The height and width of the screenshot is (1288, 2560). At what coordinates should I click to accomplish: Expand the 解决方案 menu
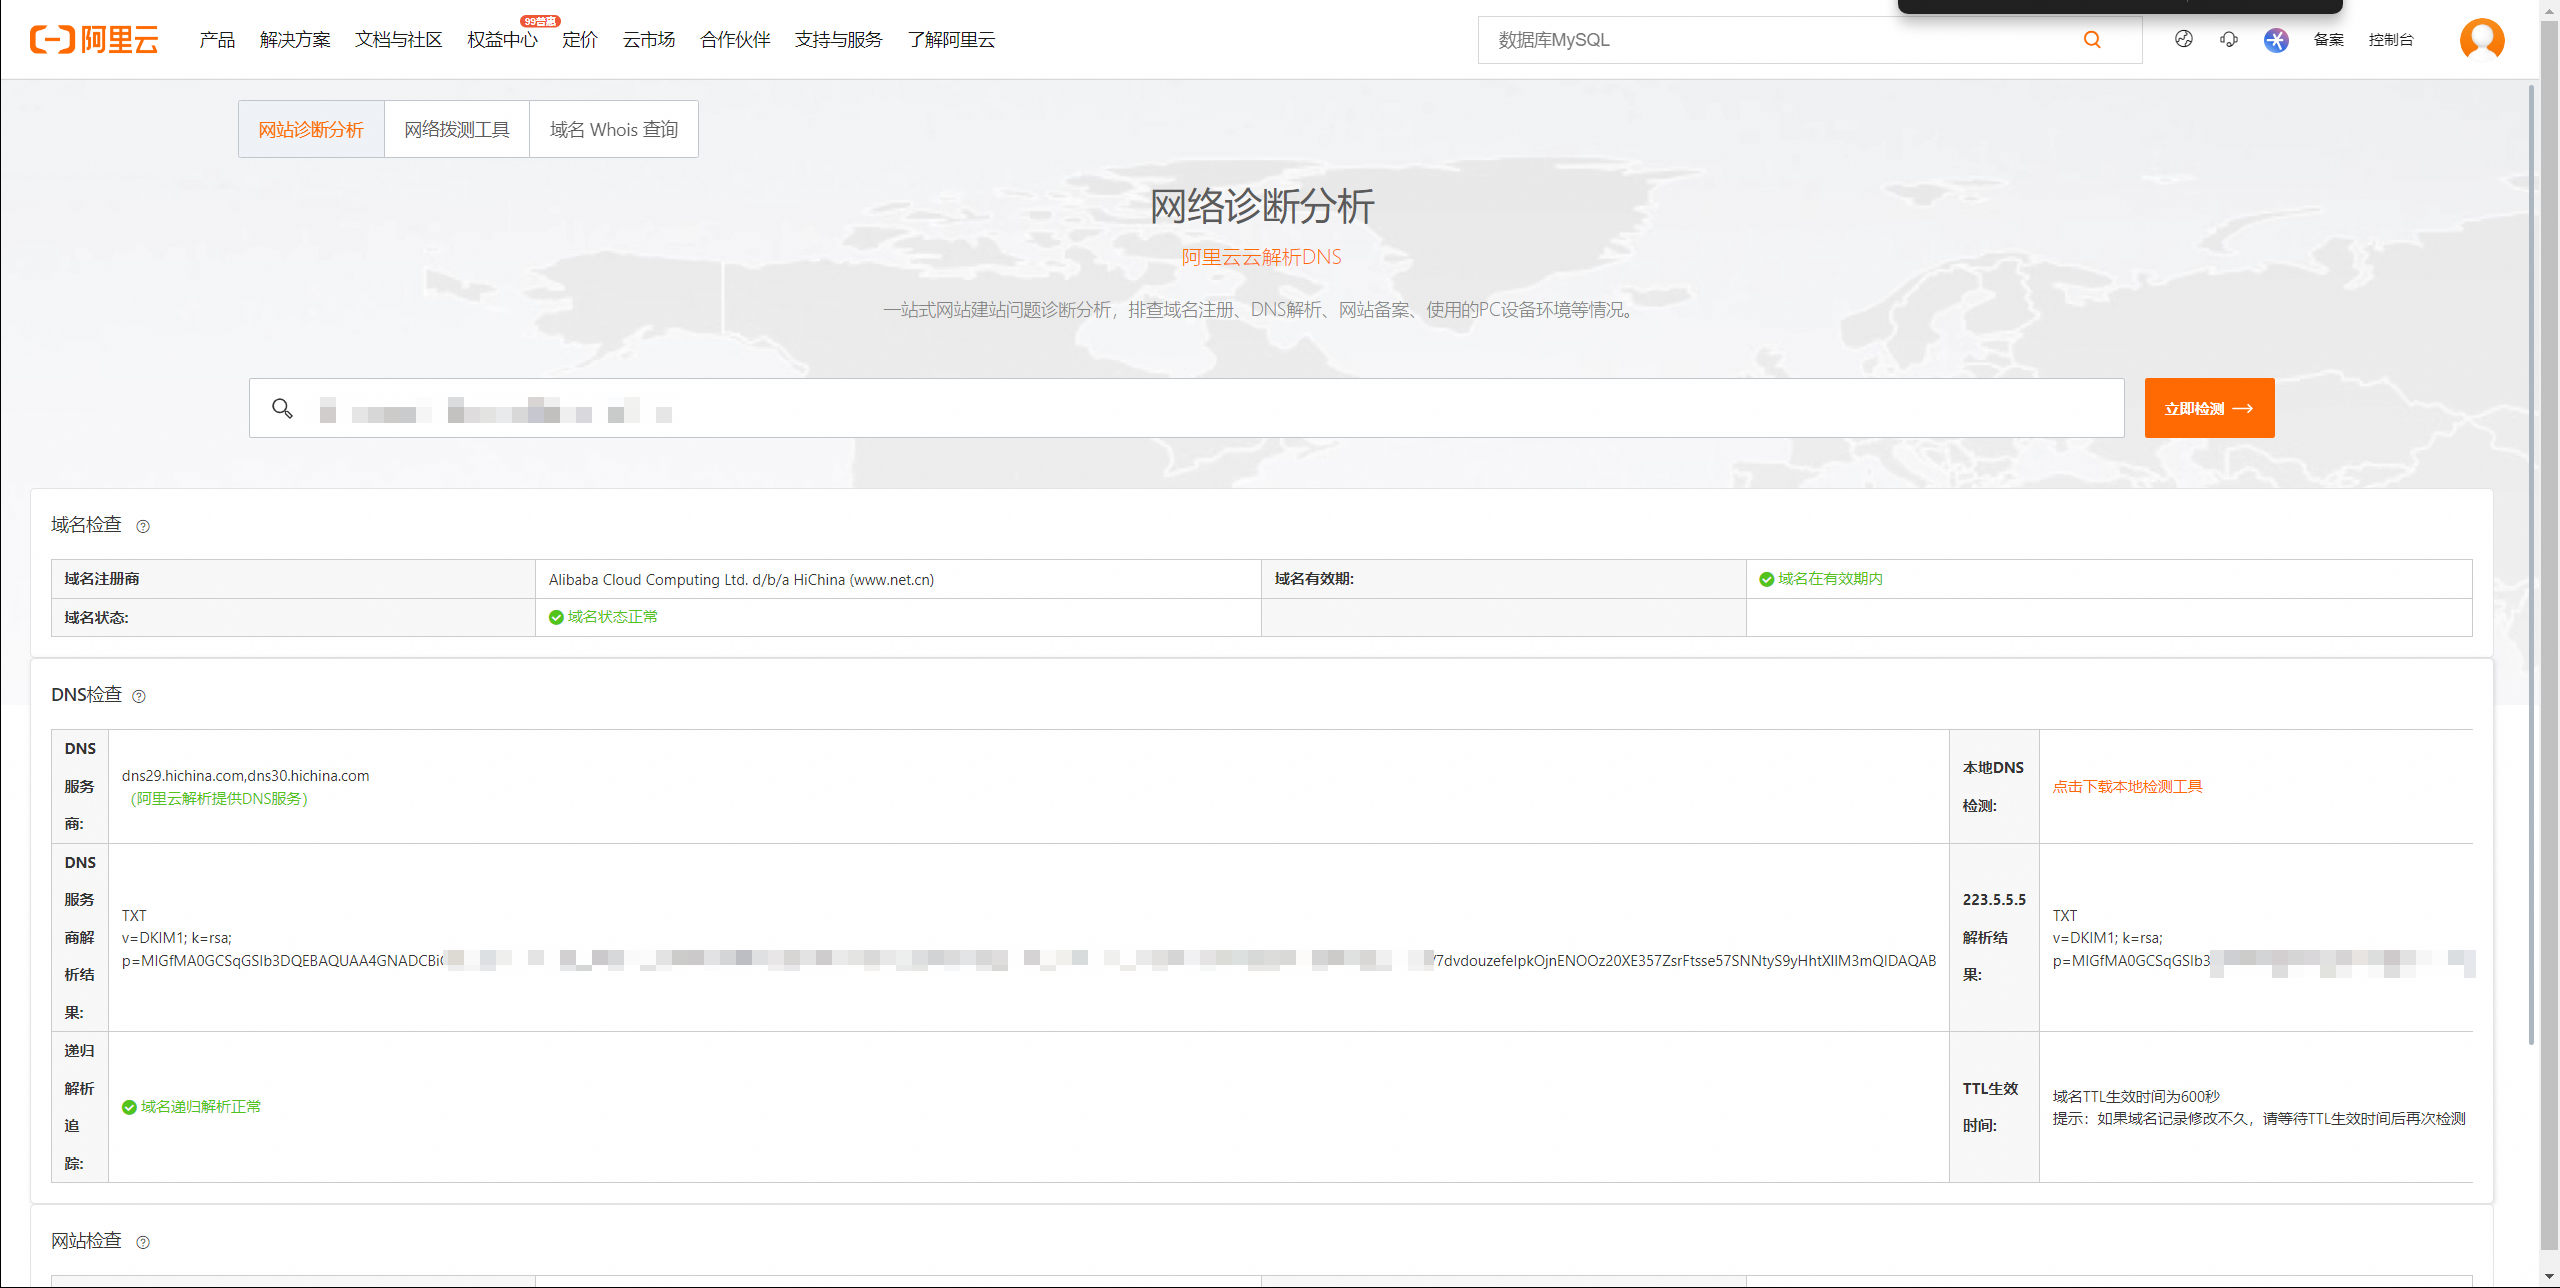[295, 40]
